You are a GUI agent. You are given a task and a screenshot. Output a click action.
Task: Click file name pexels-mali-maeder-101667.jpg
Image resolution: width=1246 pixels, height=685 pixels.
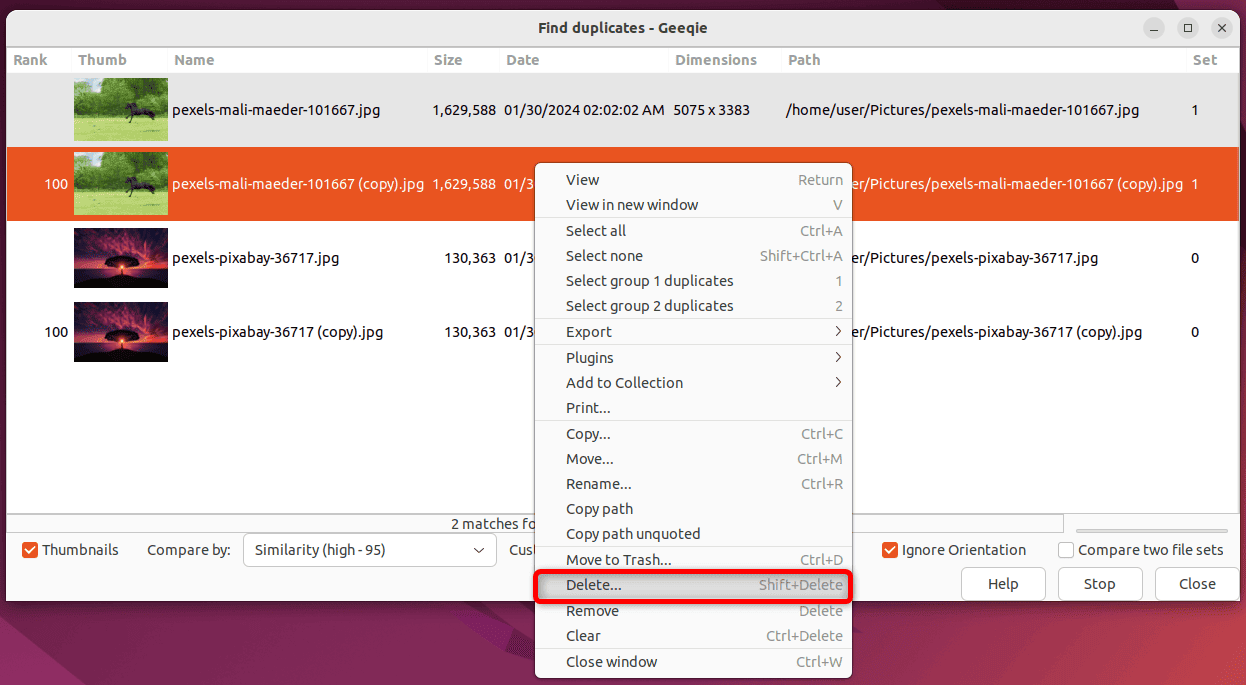coord(276,110)
